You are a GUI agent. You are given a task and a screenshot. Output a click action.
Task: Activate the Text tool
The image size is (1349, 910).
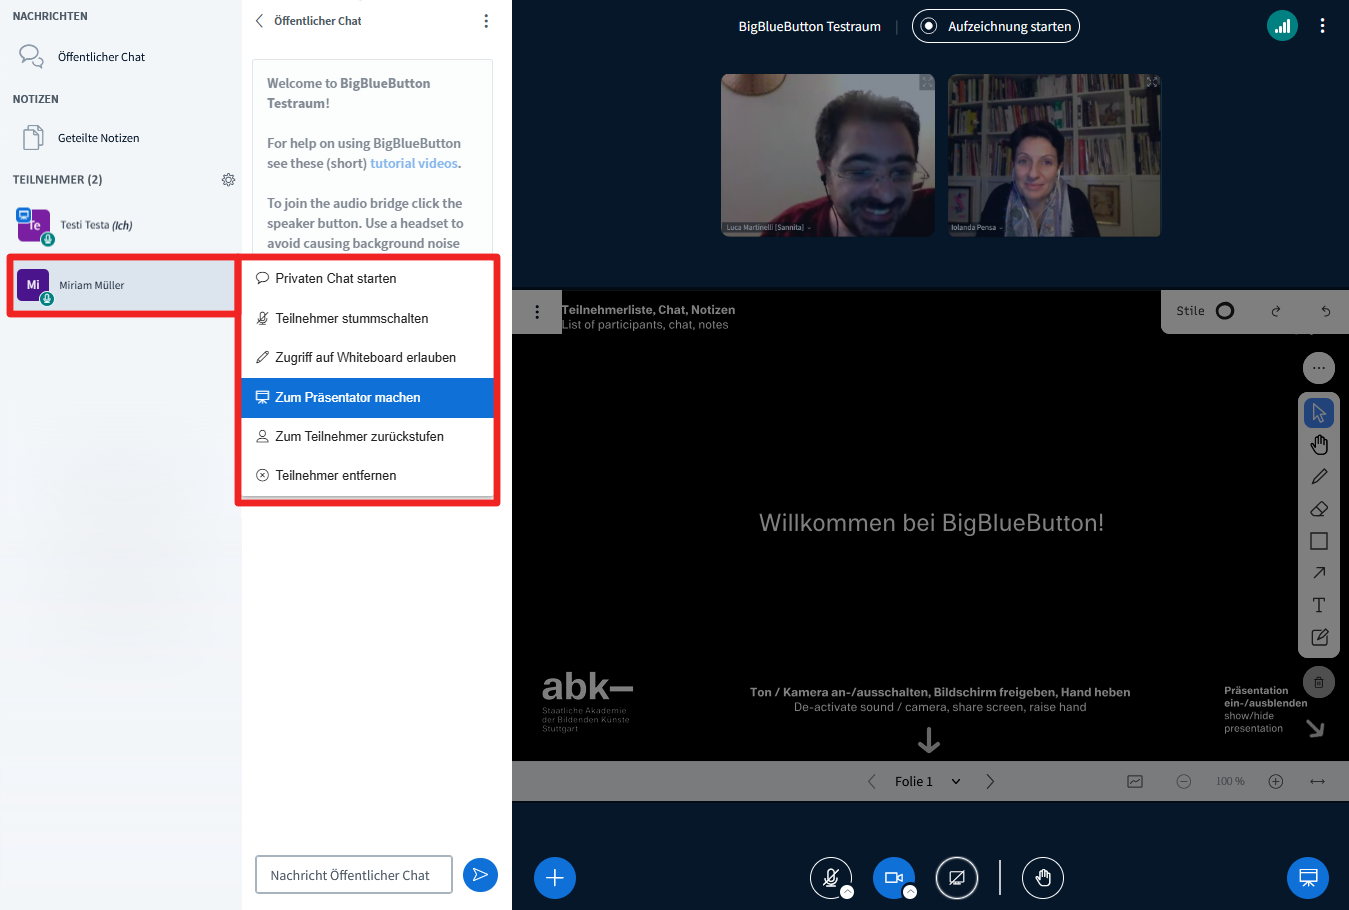click(1319, 605)
